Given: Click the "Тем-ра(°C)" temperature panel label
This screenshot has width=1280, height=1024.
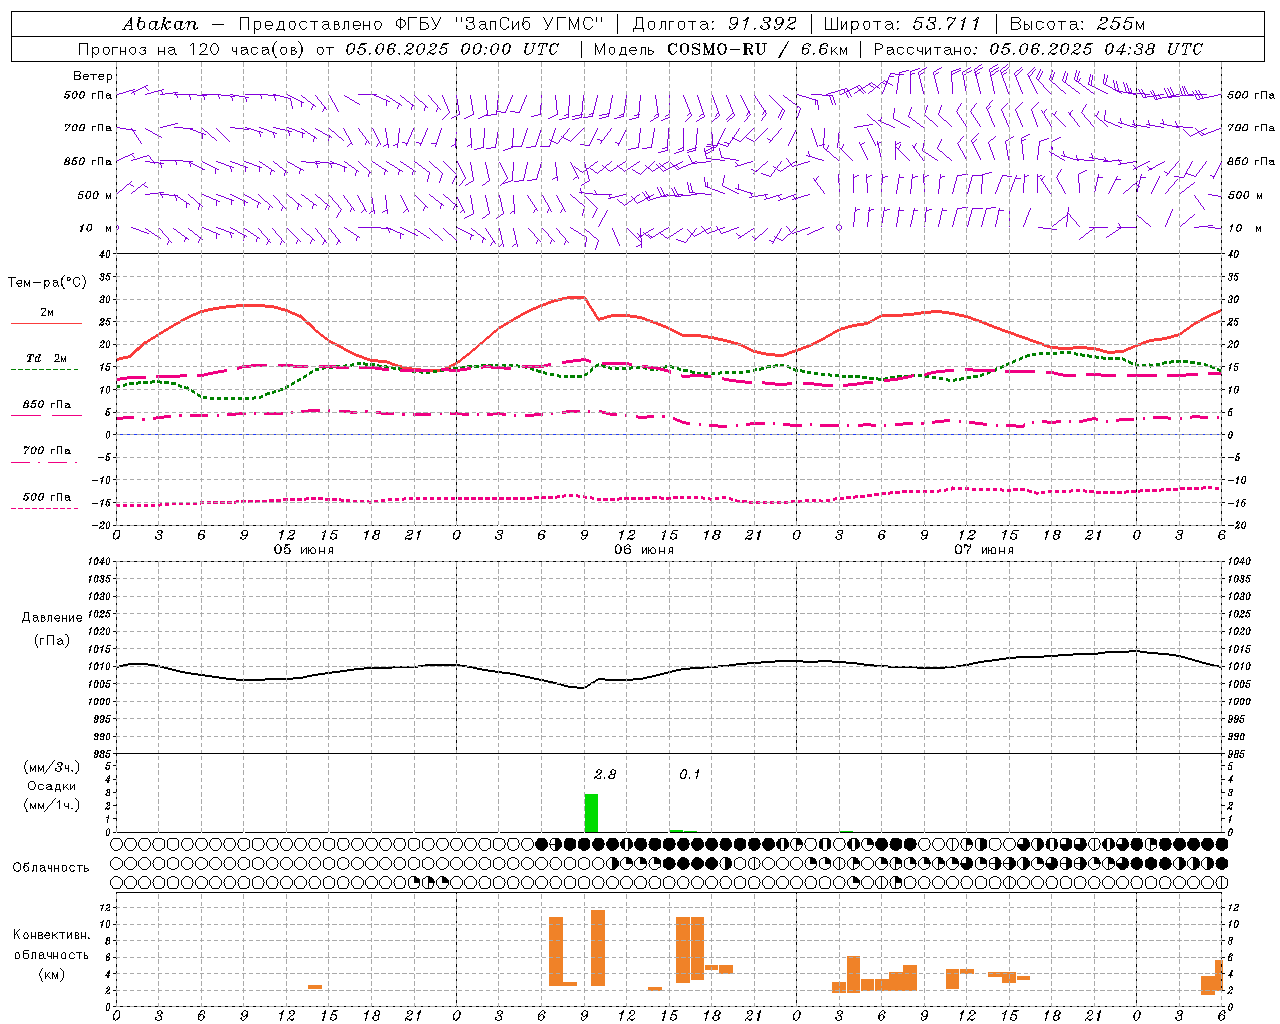Looking at the screenshot, I should (47, 283).
